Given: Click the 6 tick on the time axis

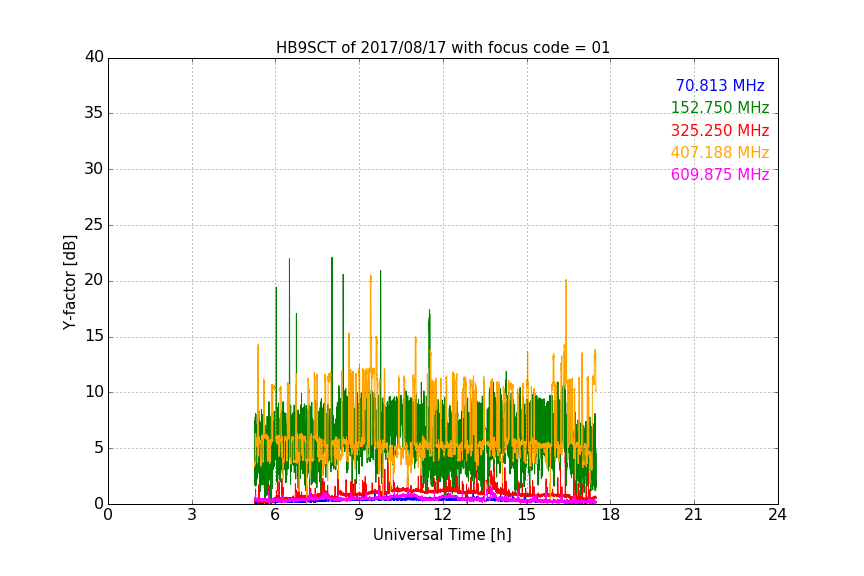Looking at the screenshot, I should (x=276, y=515).
